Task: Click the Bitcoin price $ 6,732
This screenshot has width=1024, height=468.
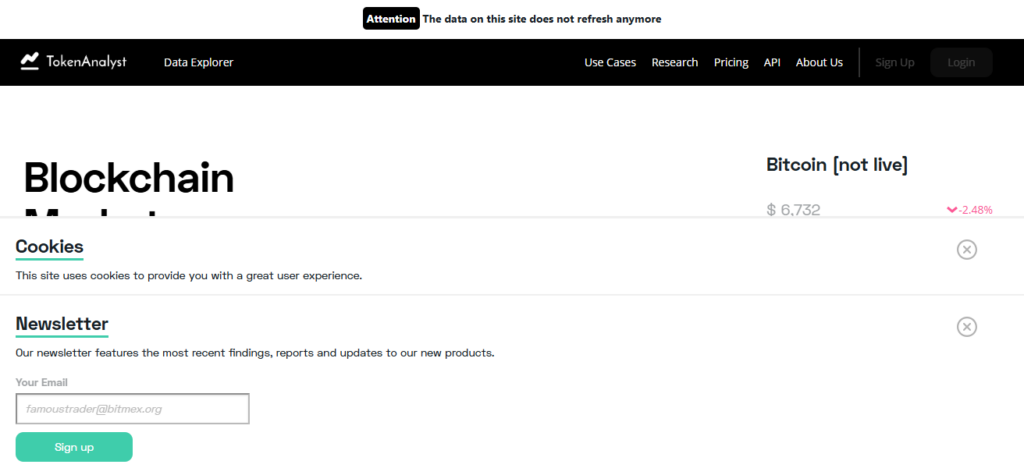Action: point(793,210)
